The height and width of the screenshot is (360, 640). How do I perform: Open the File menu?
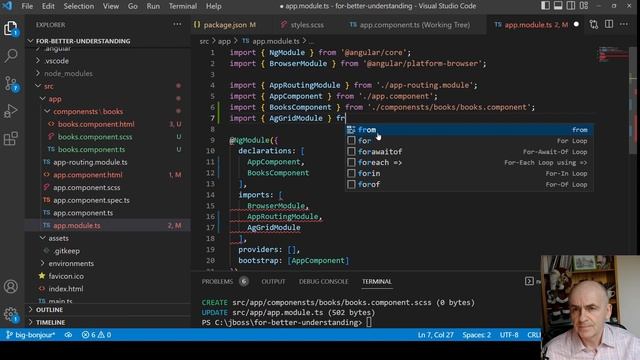coord(27,6)
